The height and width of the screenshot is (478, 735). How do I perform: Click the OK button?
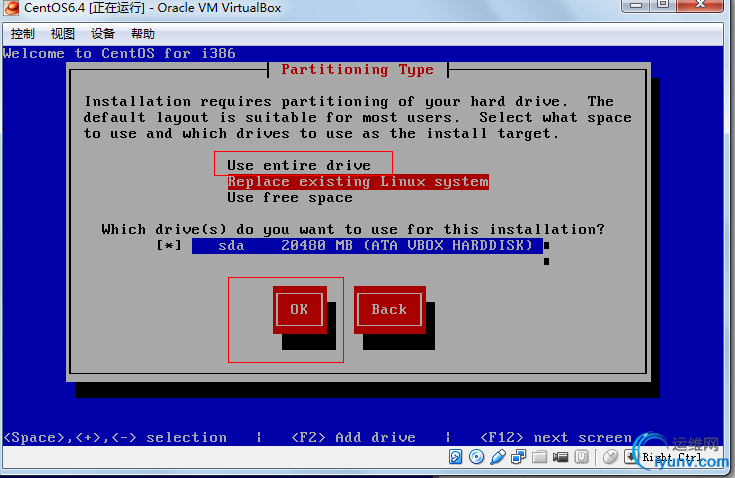300,309
